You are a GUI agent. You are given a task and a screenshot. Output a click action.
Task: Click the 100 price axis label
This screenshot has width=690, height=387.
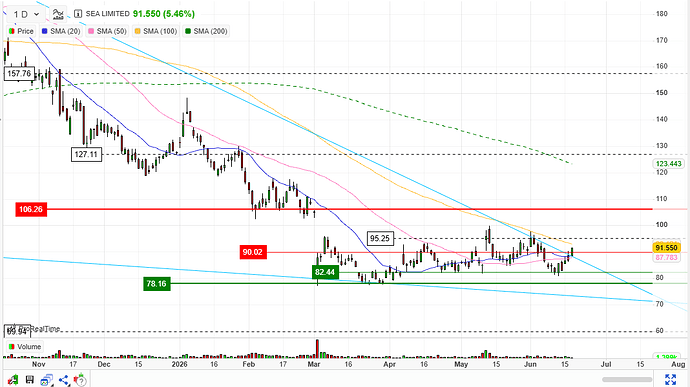tap(662, 225)
